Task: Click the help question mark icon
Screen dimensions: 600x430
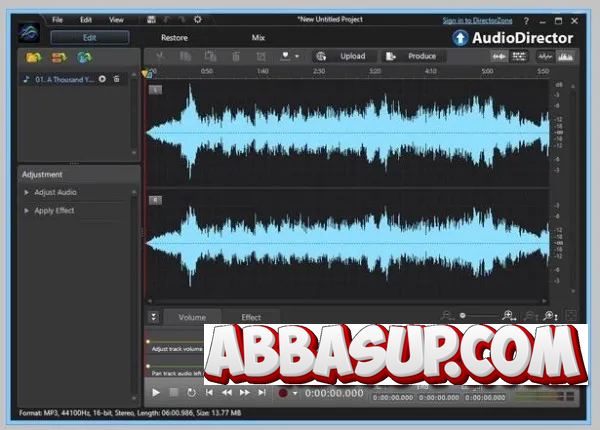Action: coord(527,21)
